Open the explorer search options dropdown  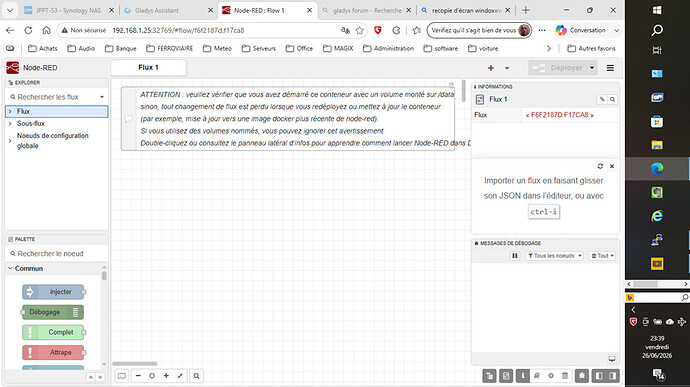tap(102, 97)
